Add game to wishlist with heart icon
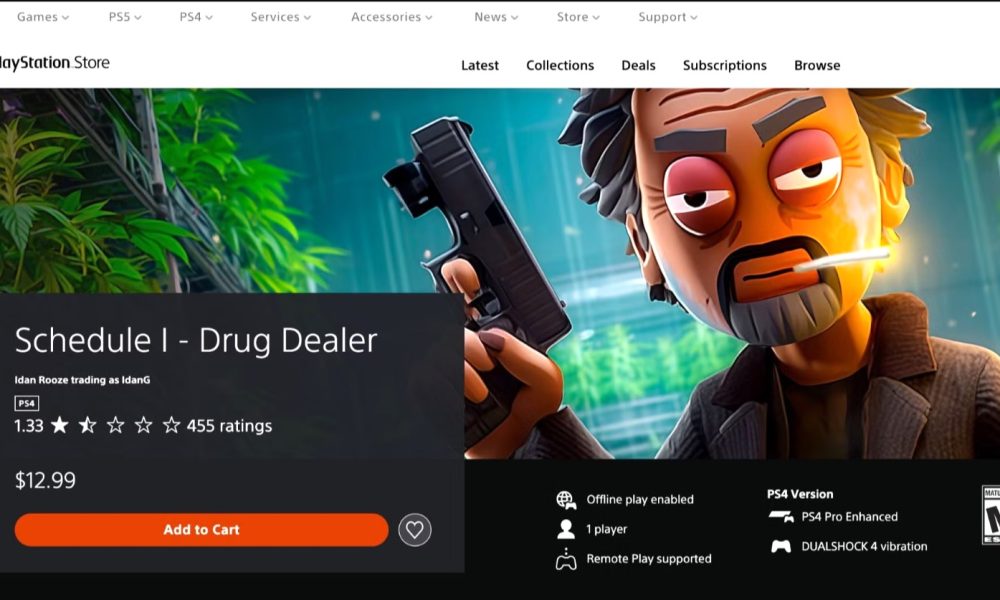Image resolution: width=1000 pixels, height=600 pixels. (415, 530)
